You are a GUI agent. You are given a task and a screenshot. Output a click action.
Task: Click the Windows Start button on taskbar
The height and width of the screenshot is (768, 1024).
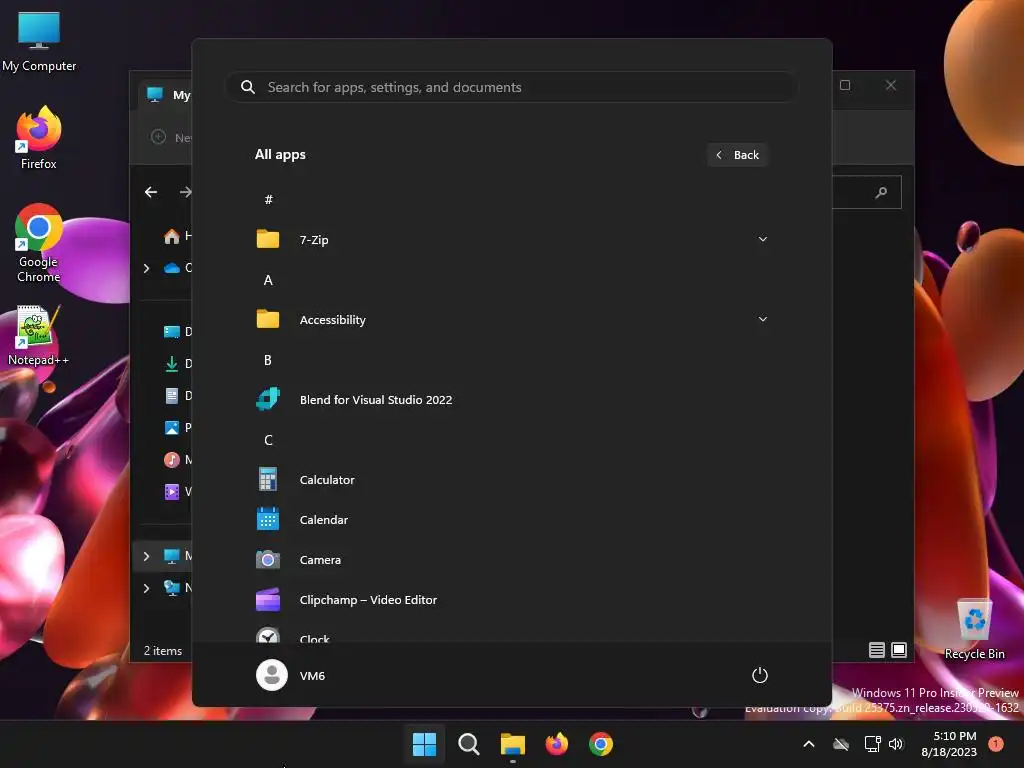click(x=424, y=744)
